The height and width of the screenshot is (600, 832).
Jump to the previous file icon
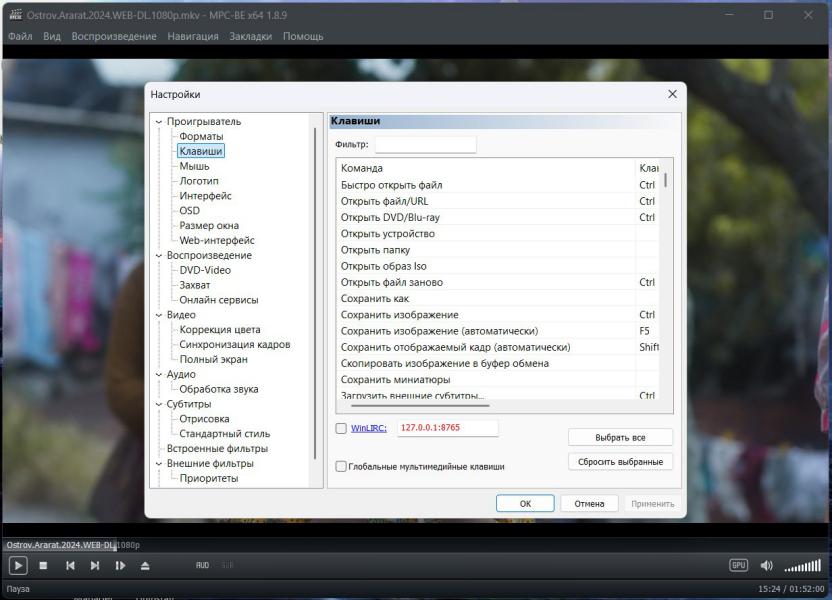point(70,566)
